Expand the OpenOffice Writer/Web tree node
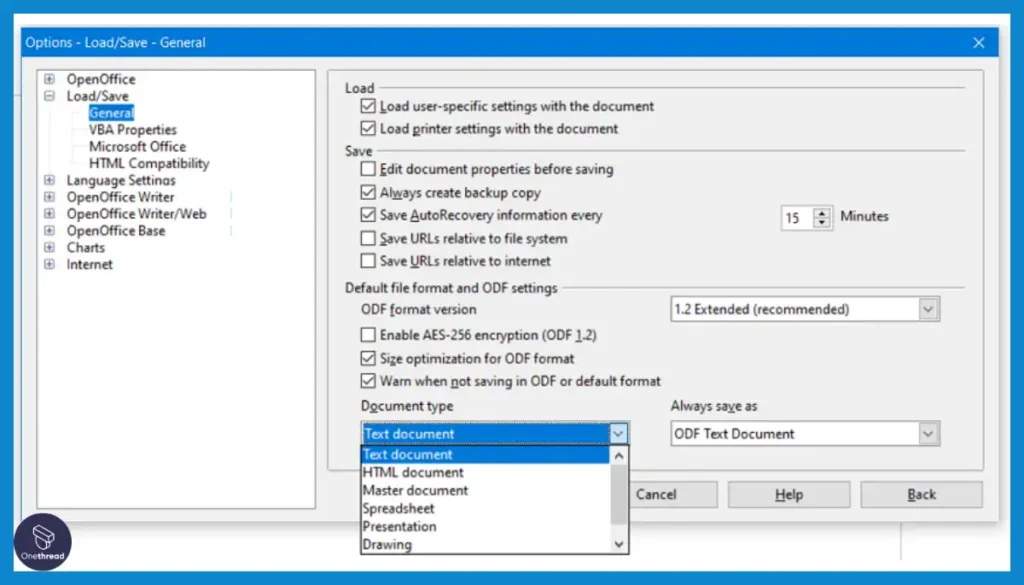 [x=50, y=213]
